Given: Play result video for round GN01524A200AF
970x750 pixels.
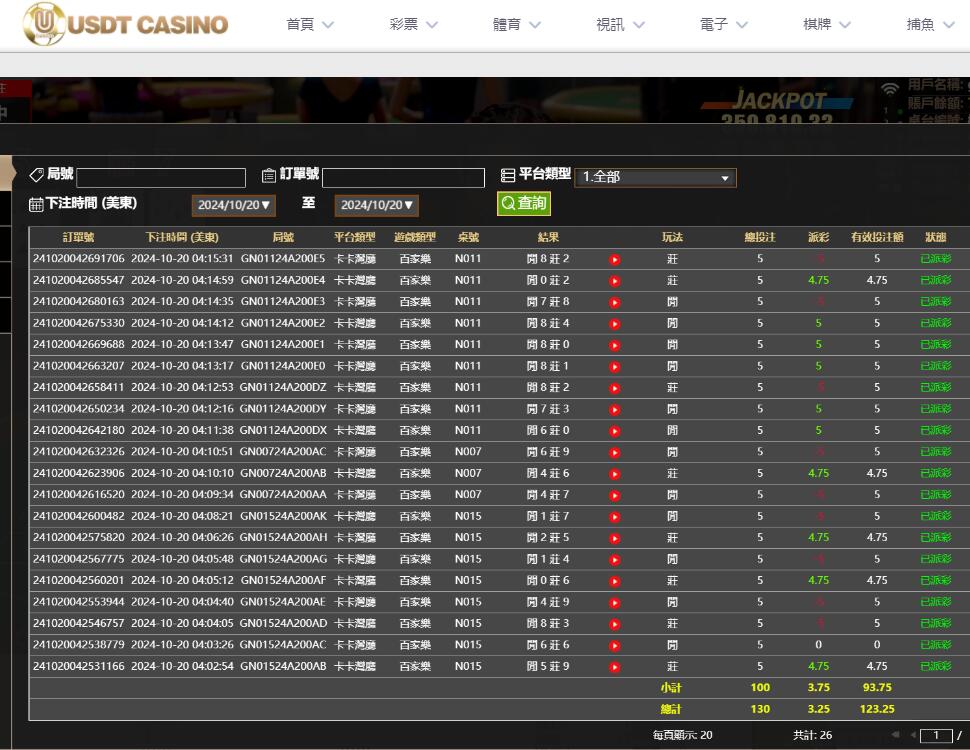Looking at the screenshot, I should click(614, 581).
